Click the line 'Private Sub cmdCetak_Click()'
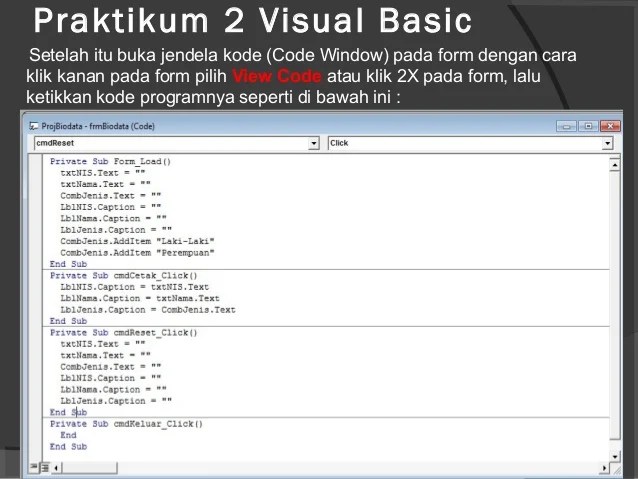The width and height of the screenshot is (638, 479). [124, 276]
